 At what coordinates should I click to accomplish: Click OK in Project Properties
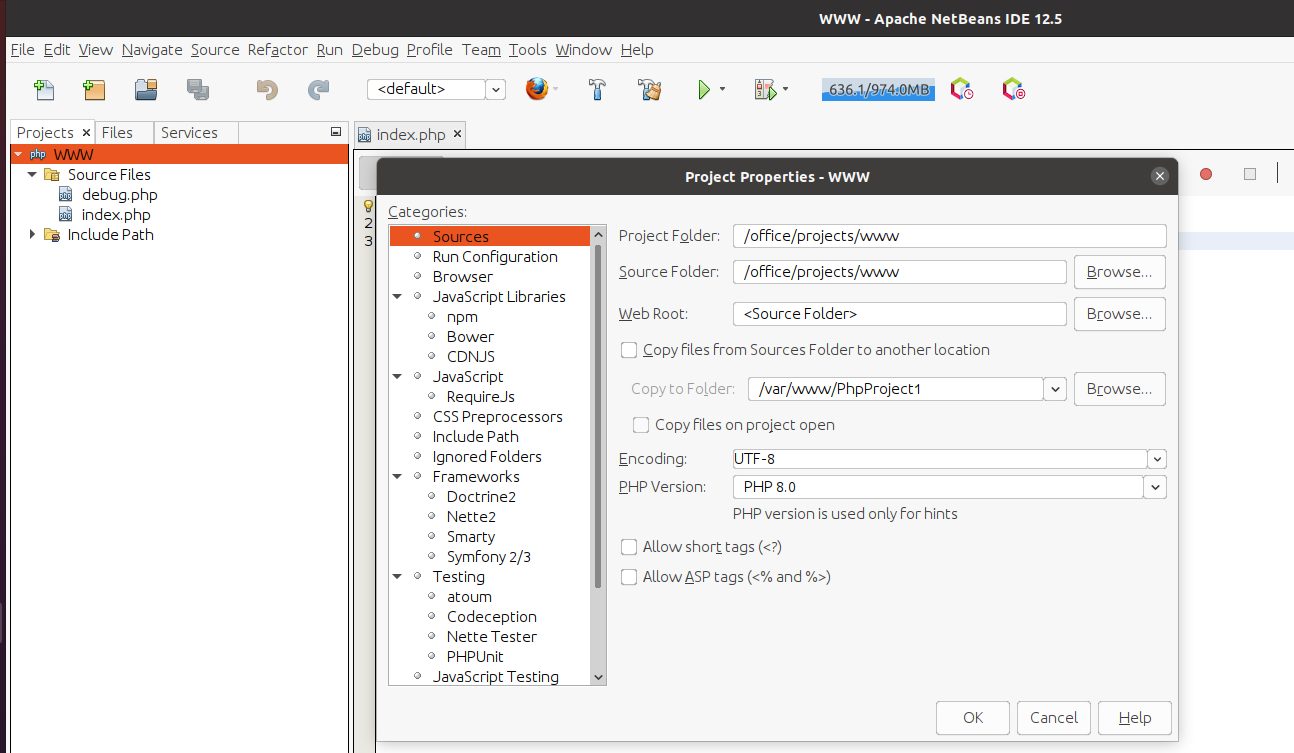click(973, 717)
